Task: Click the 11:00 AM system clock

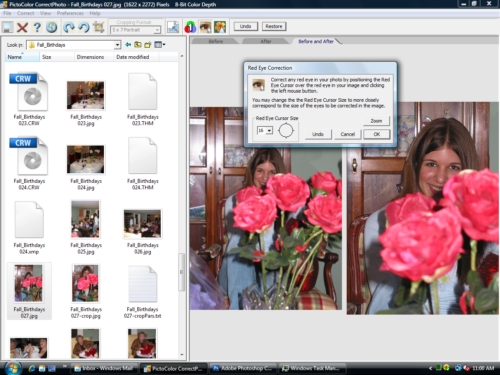Action: pyautogui.click(x=483, y=368)
